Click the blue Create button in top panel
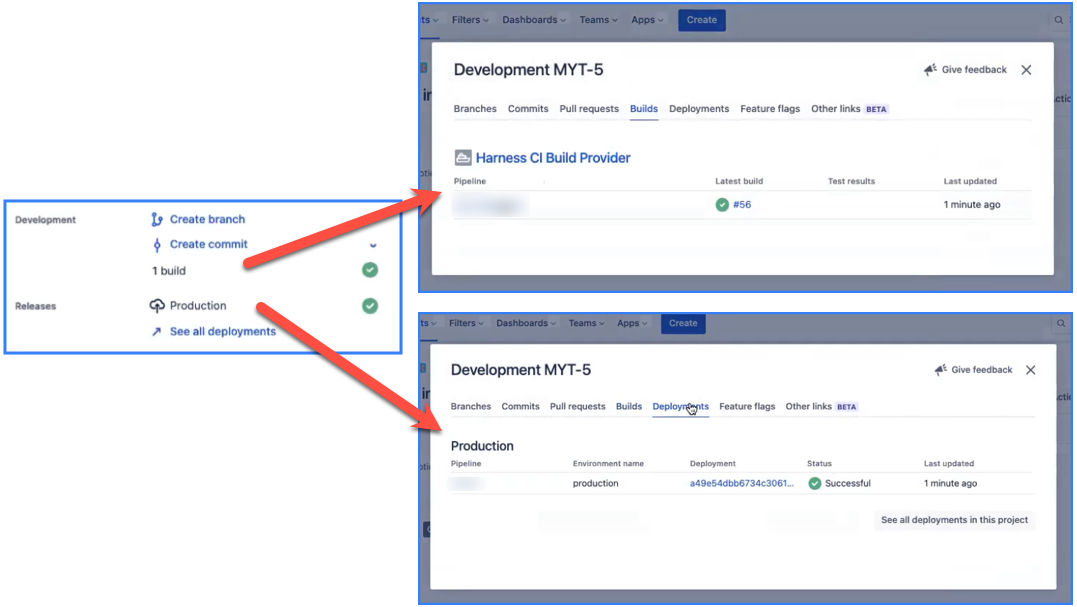The width and height of the screenshot is (1077, 607). pyautogui.click(x=701, y=20)
